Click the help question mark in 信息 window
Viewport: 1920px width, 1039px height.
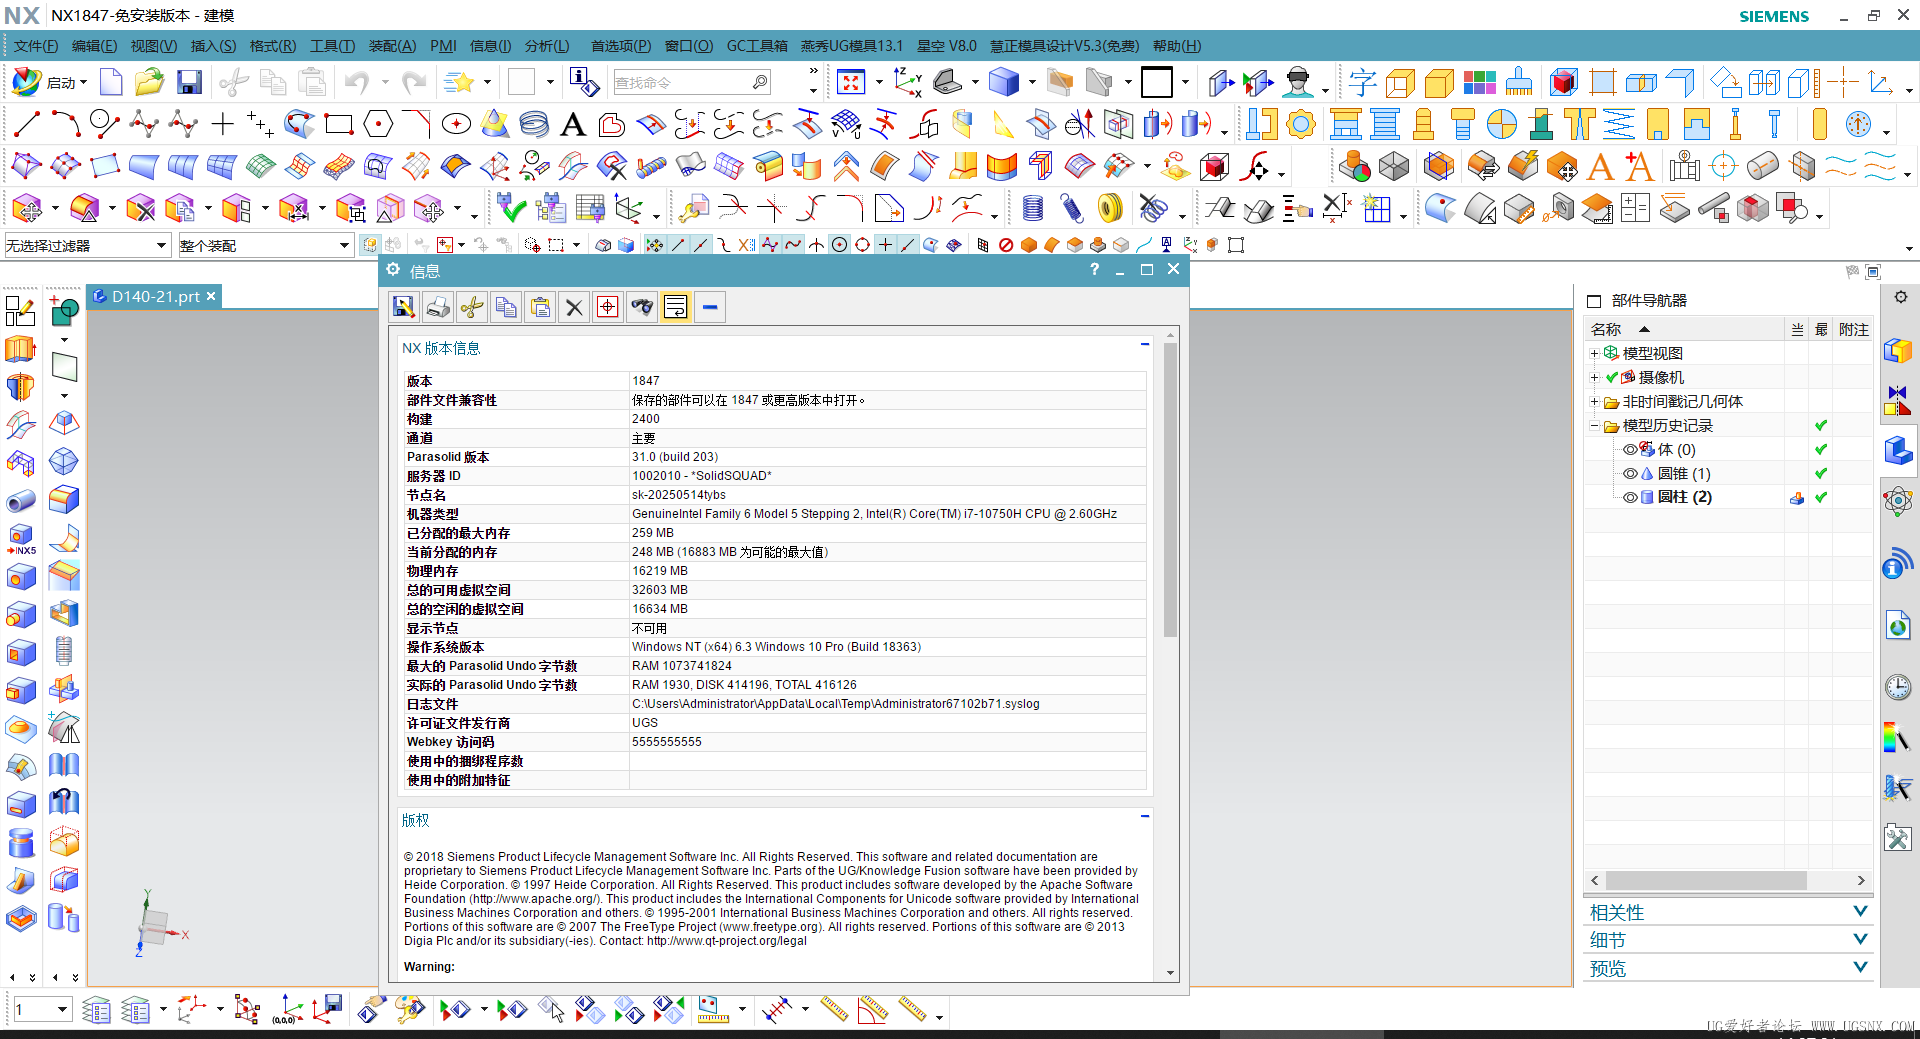(1094, 270)
